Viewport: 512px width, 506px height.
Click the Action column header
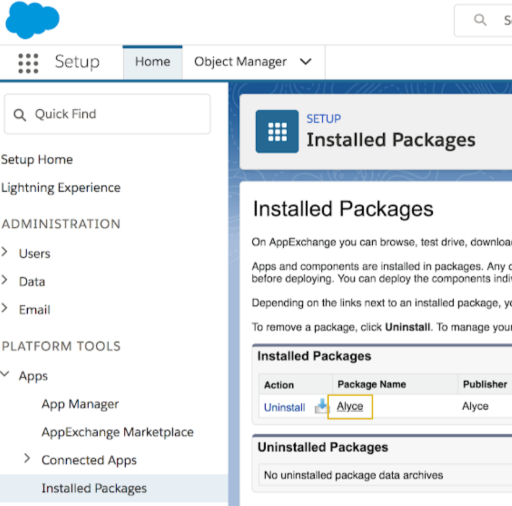279,385
